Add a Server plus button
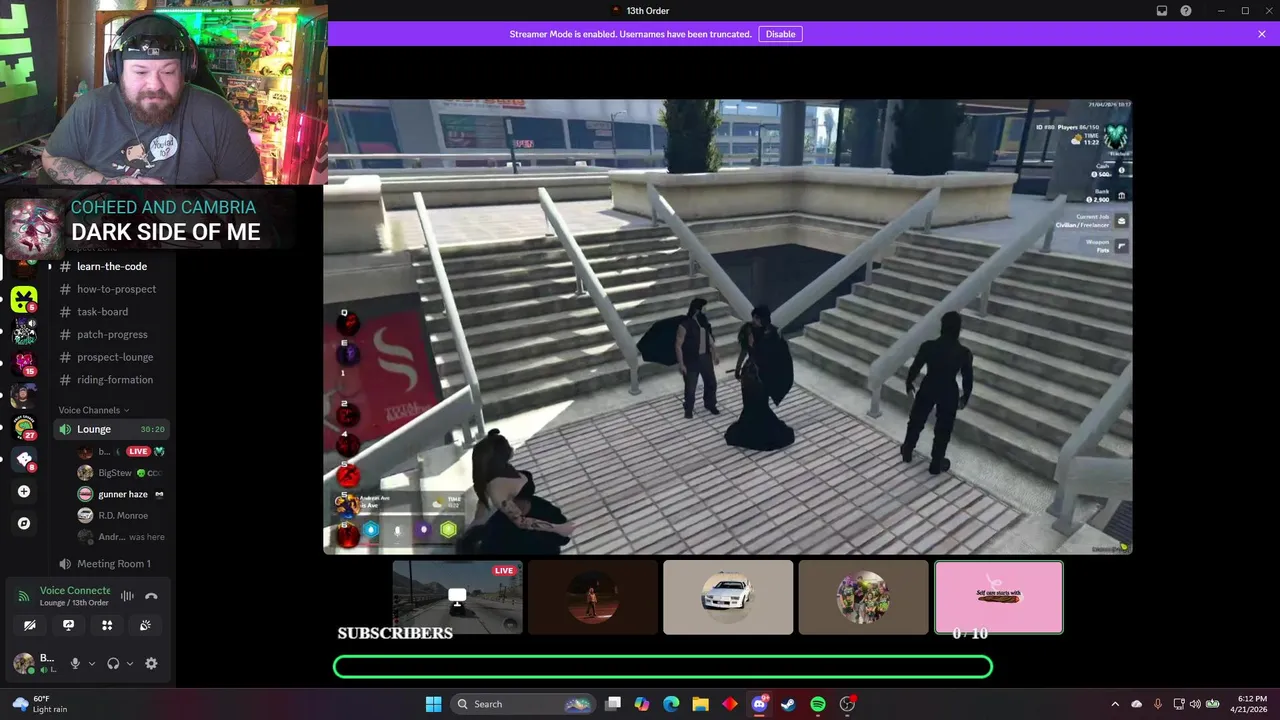Image resolution: width=1280 pixels, height=720 pixels. coord(24,491)
